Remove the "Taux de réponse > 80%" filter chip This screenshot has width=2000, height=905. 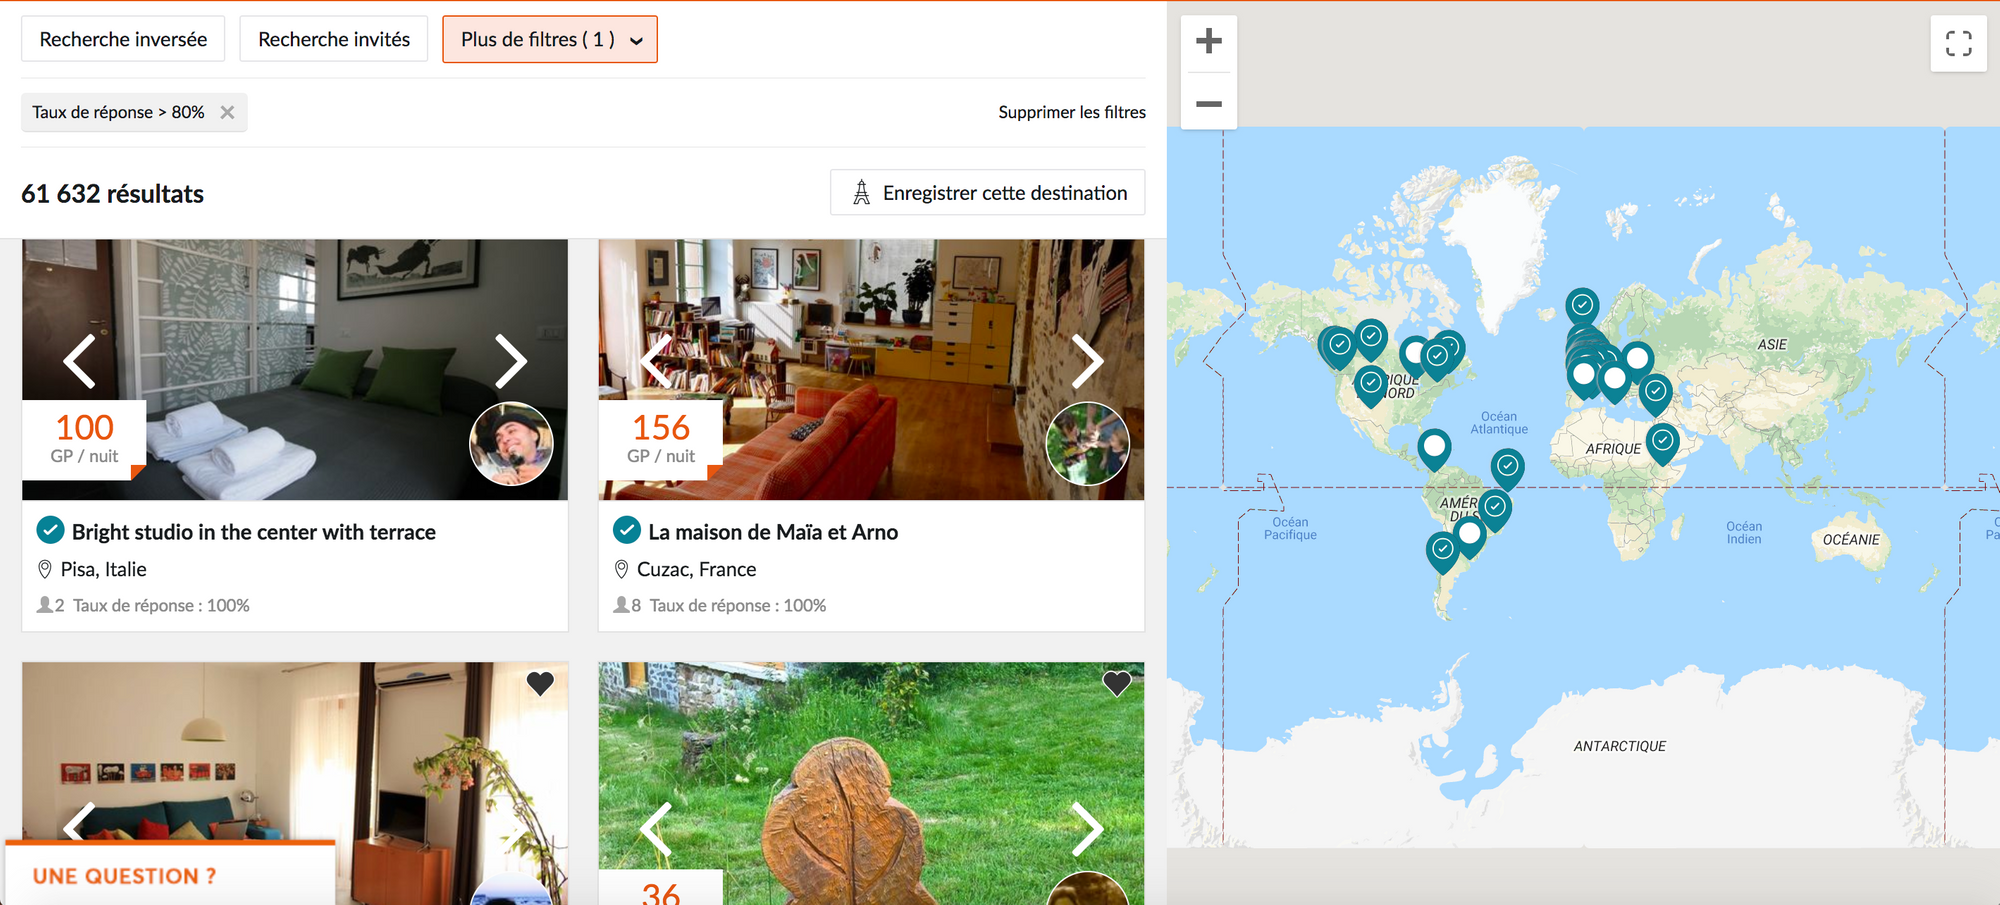tap(227, 112)
